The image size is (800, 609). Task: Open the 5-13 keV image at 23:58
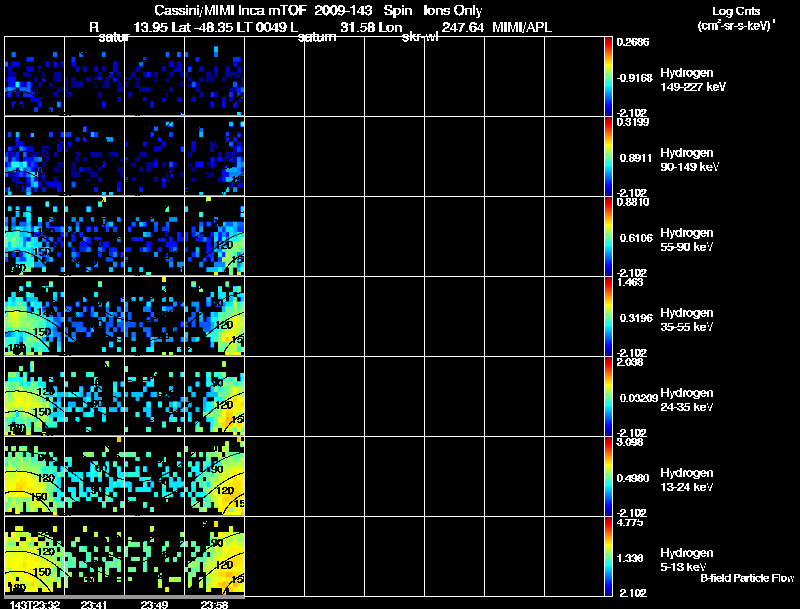[x=214, y=556]
